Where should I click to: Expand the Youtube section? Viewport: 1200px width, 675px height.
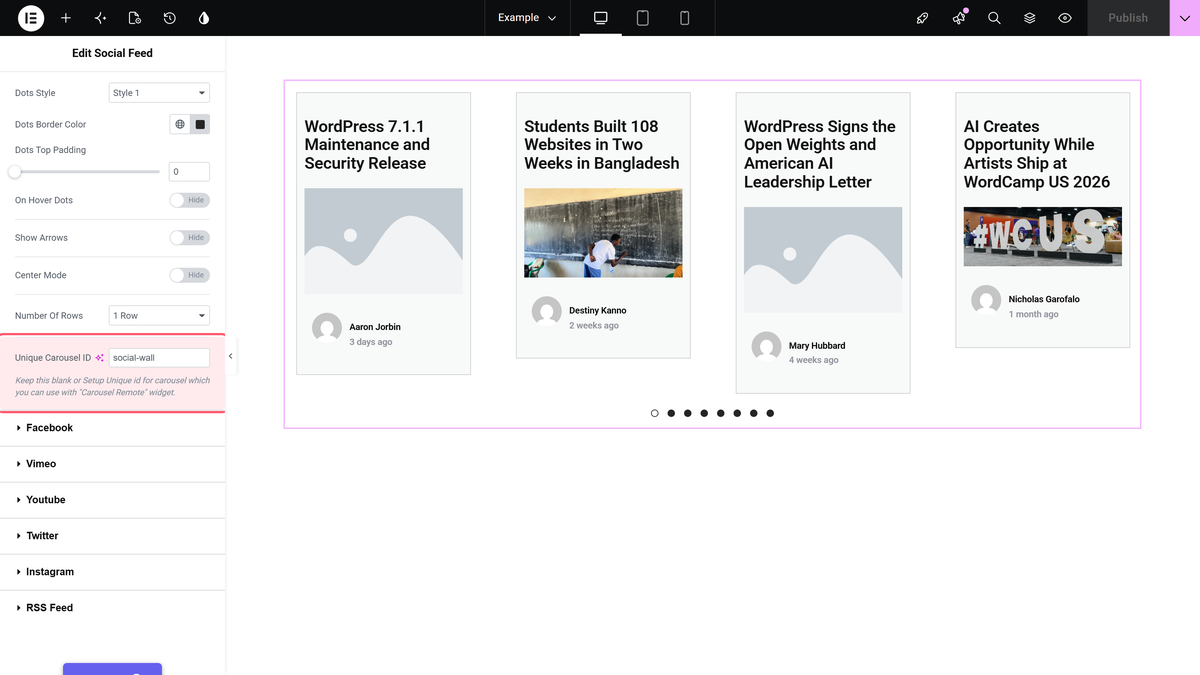pos(113,500)
